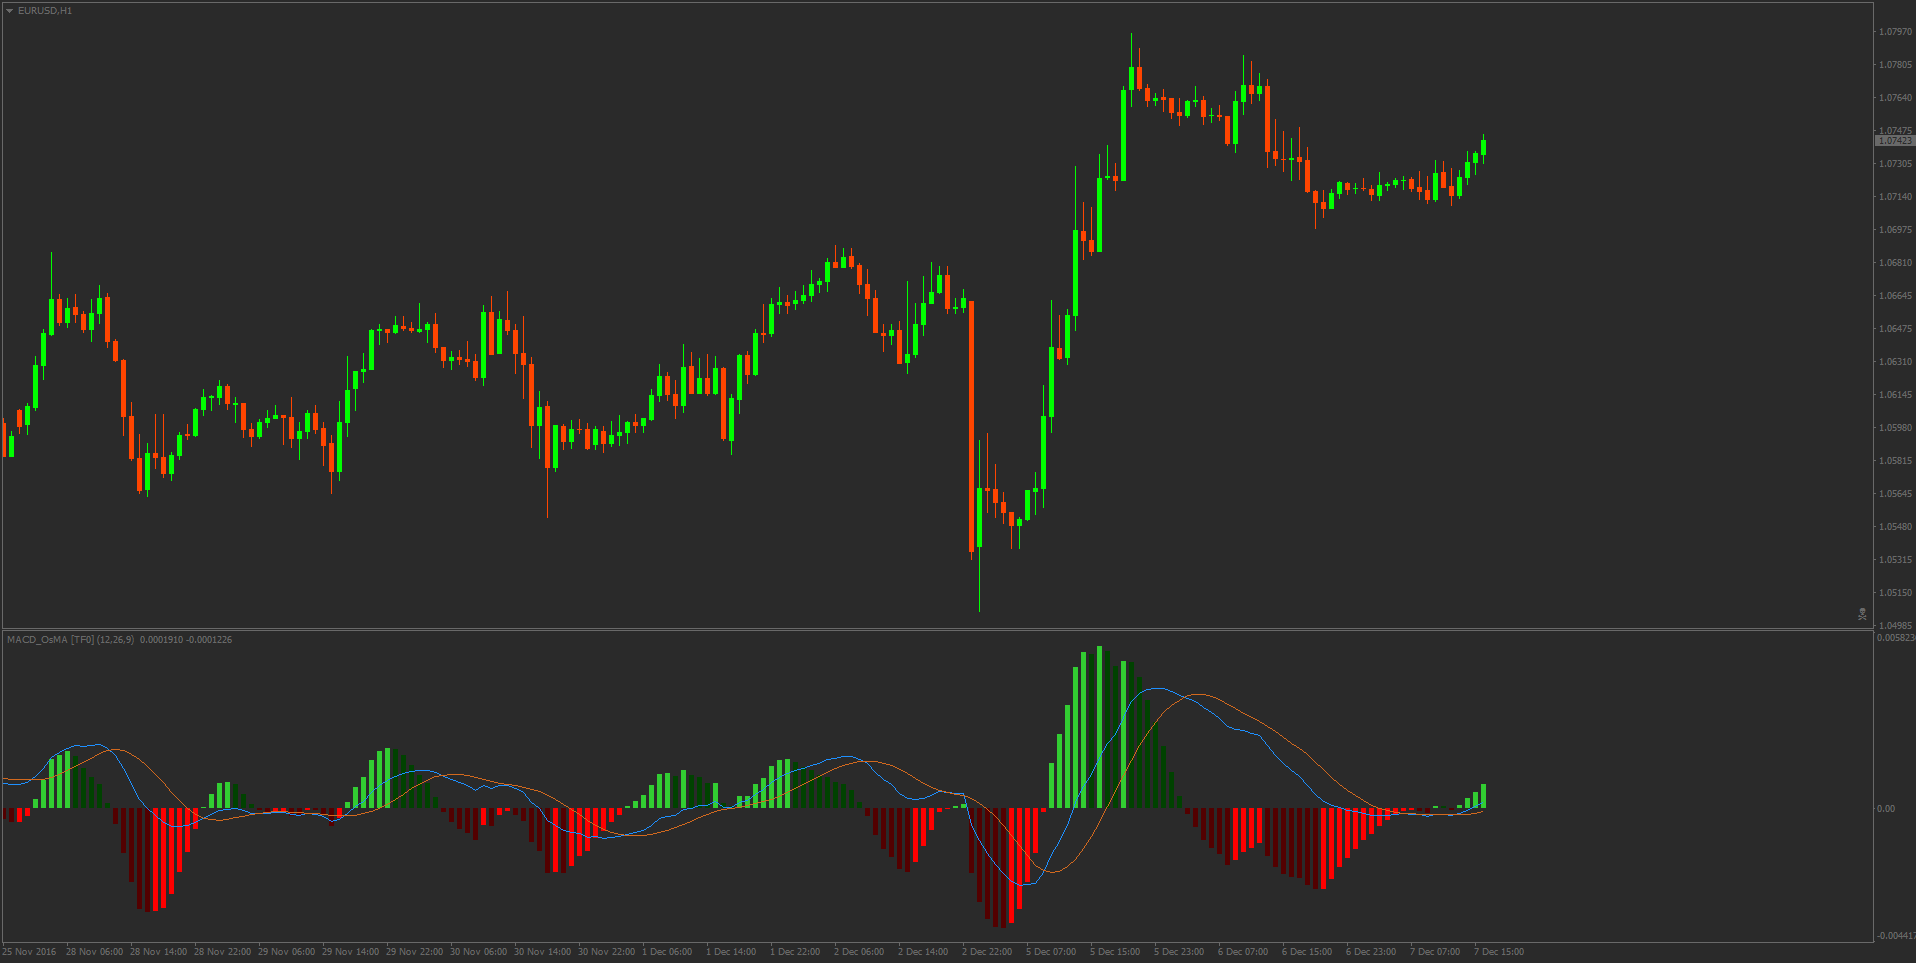This screenshot has width=1916, height=963.
Task: Click the 29 Nov 22:00 time label
Action: tap(414, 952)
